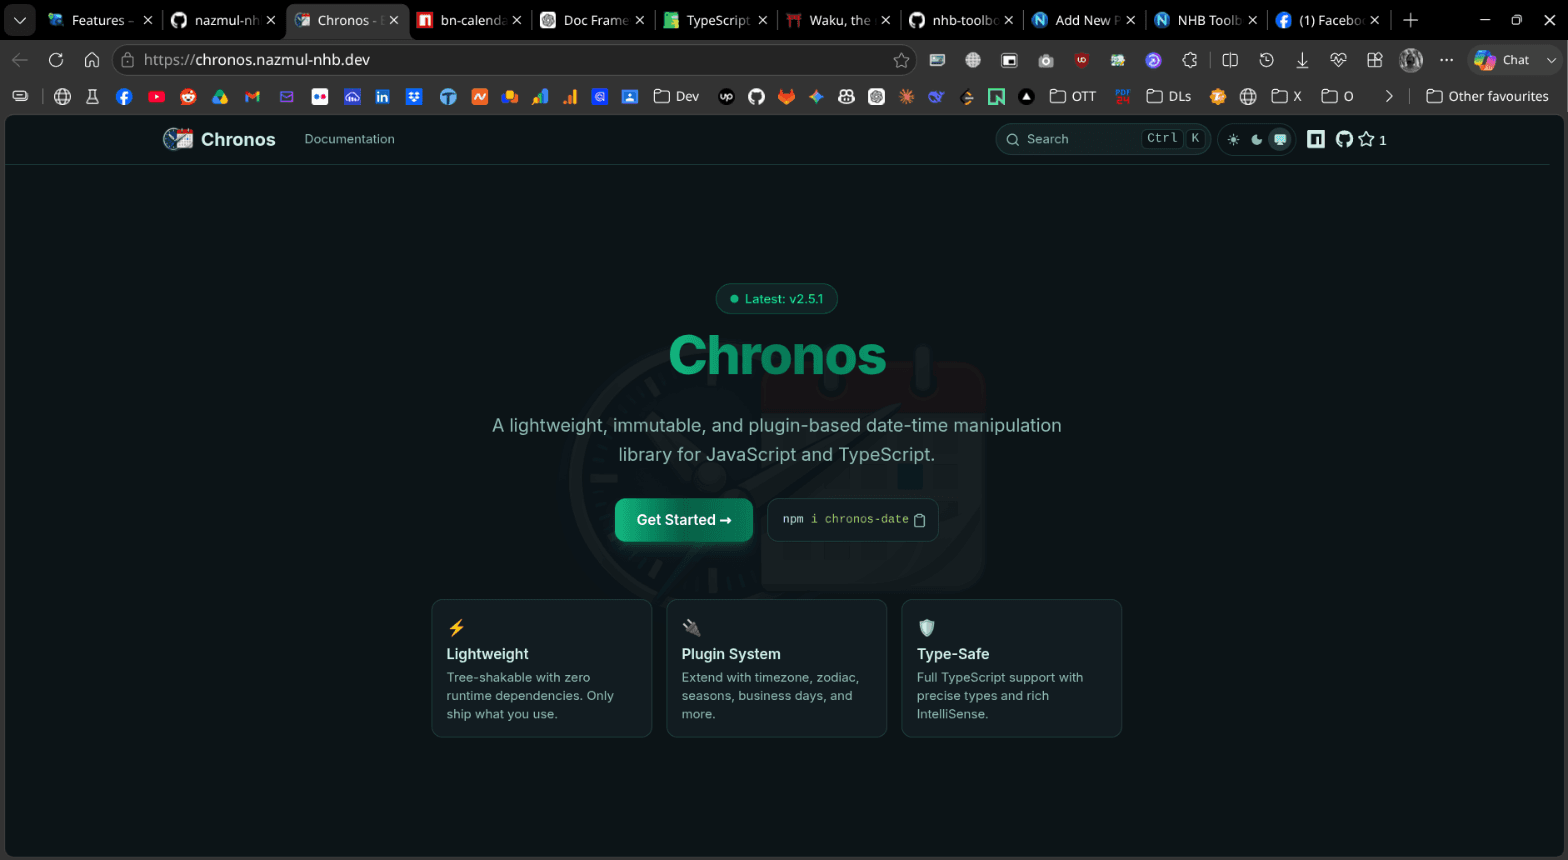This screenshot has width=1568, height=860.
Task: Open the Downloads panel
Action: pyautogui.click(x=1302, y=60)
